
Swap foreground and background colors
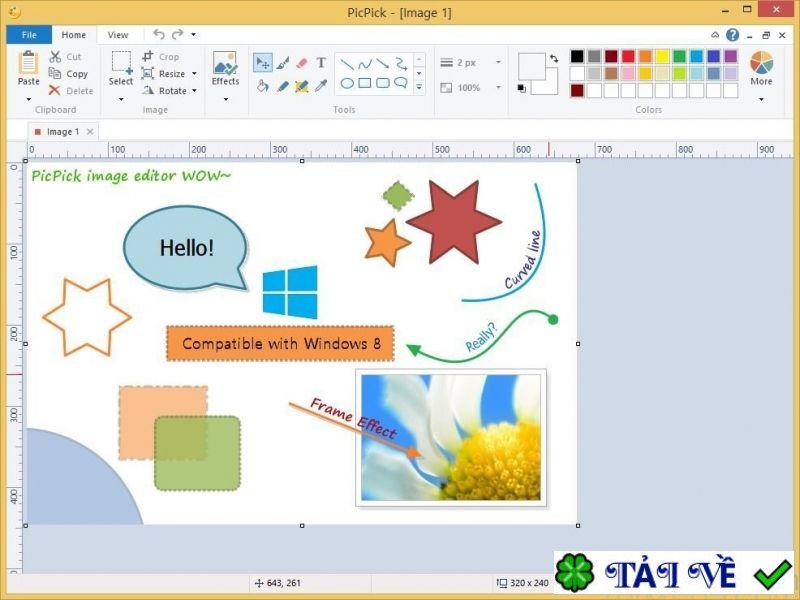pyautogui.click(x=553, y=59)
